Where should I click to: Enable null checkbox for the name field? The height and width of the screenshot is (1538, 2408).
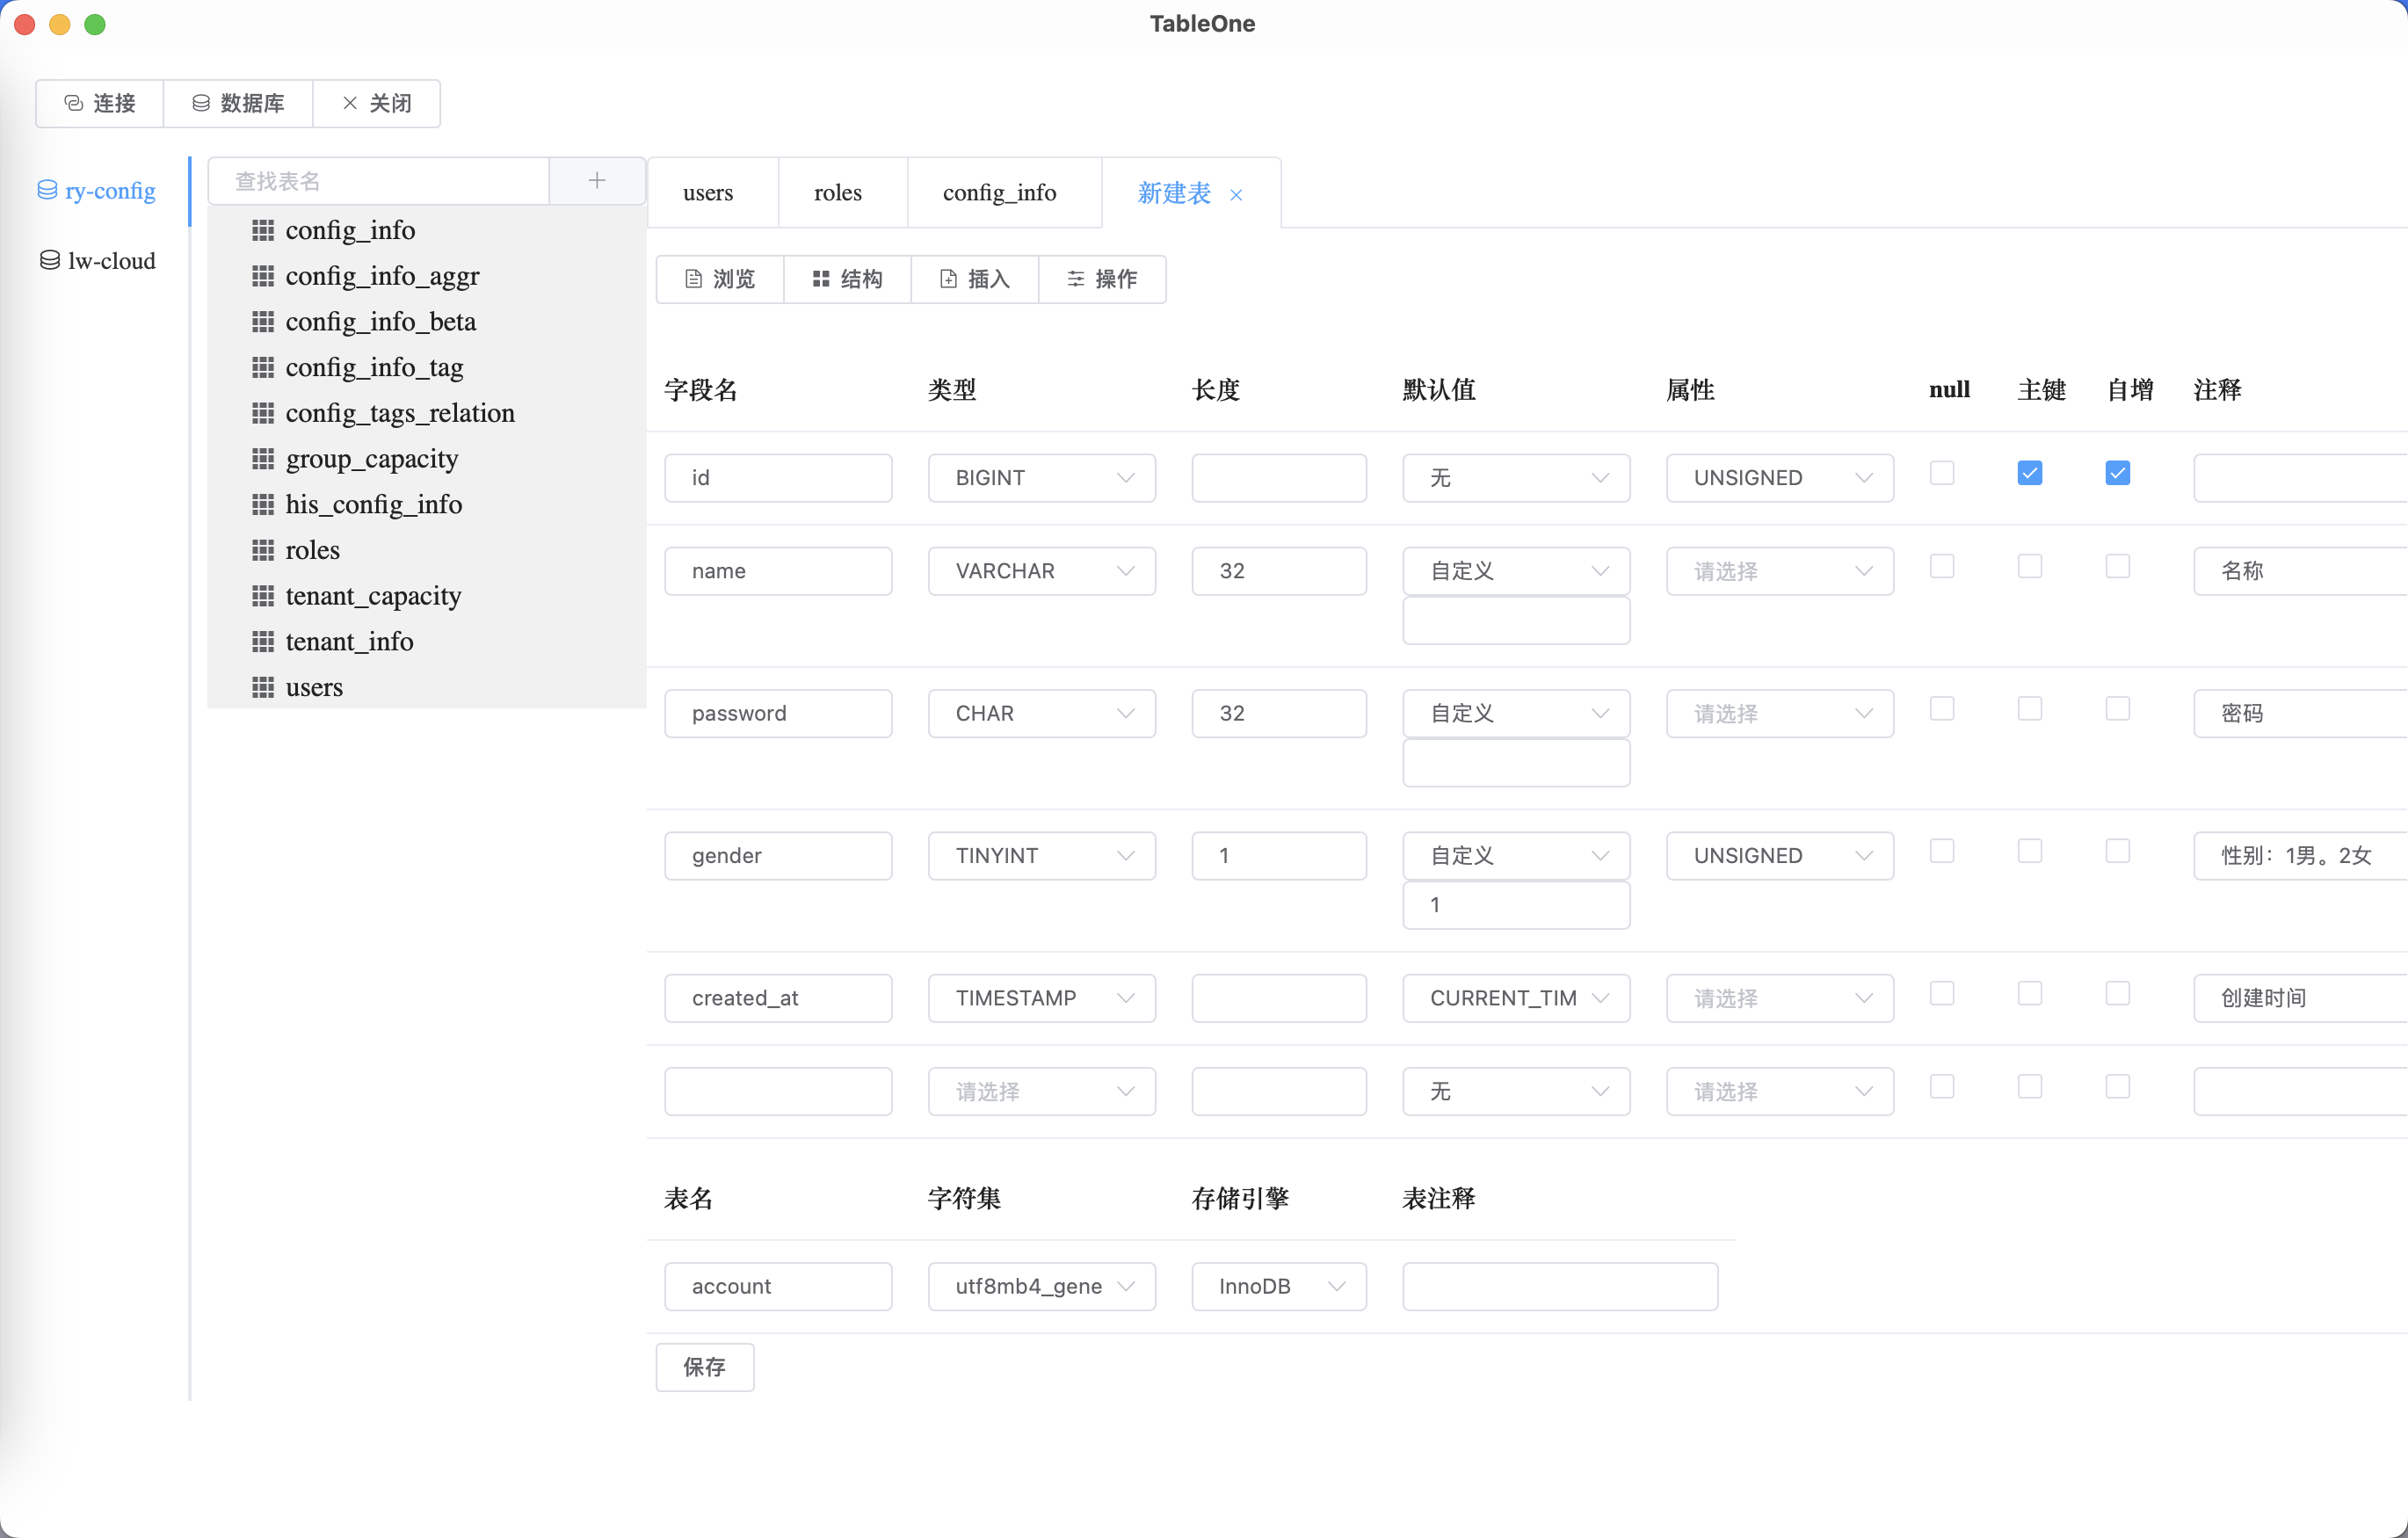point(1941,567)
